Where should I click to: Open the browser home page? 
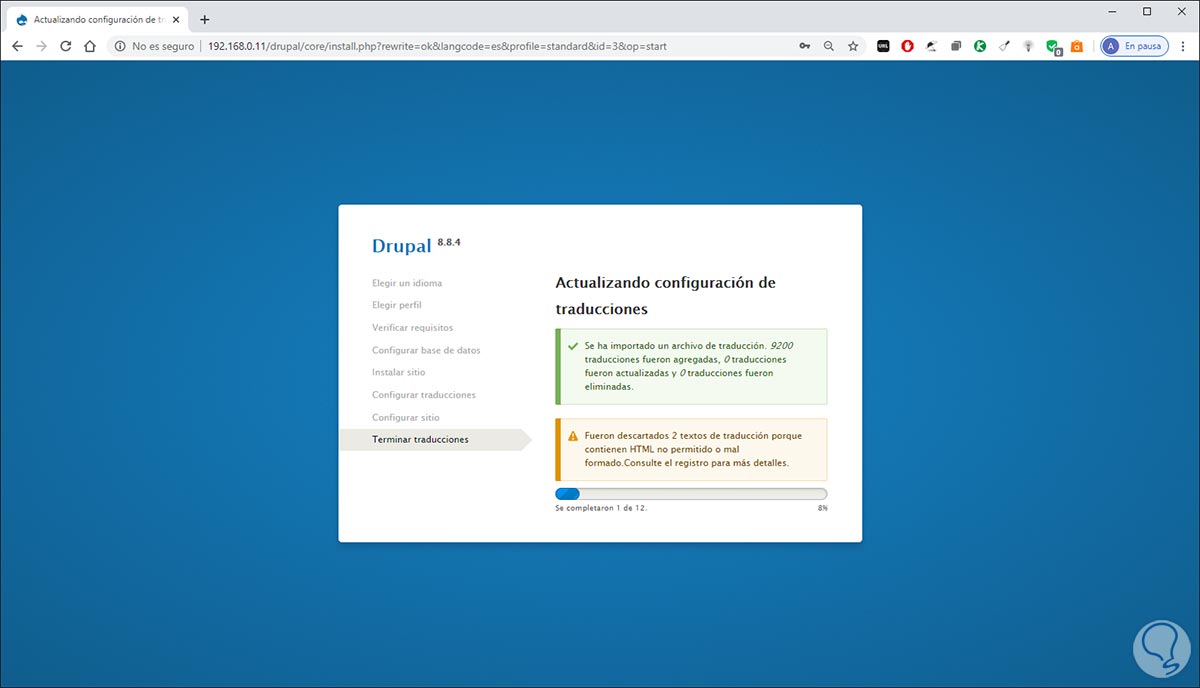(90, 46)
